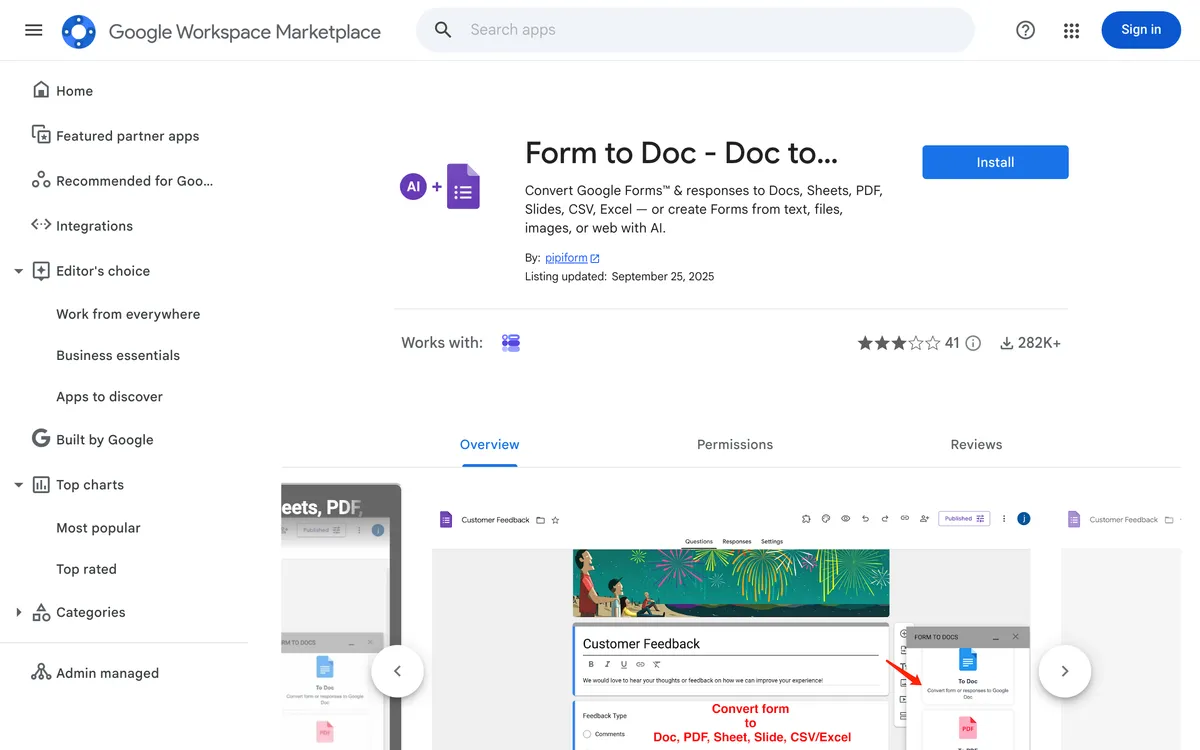Switch to the Permissions tab
This screenshot has height=750, width=1200.
click(x=735, y=444)
